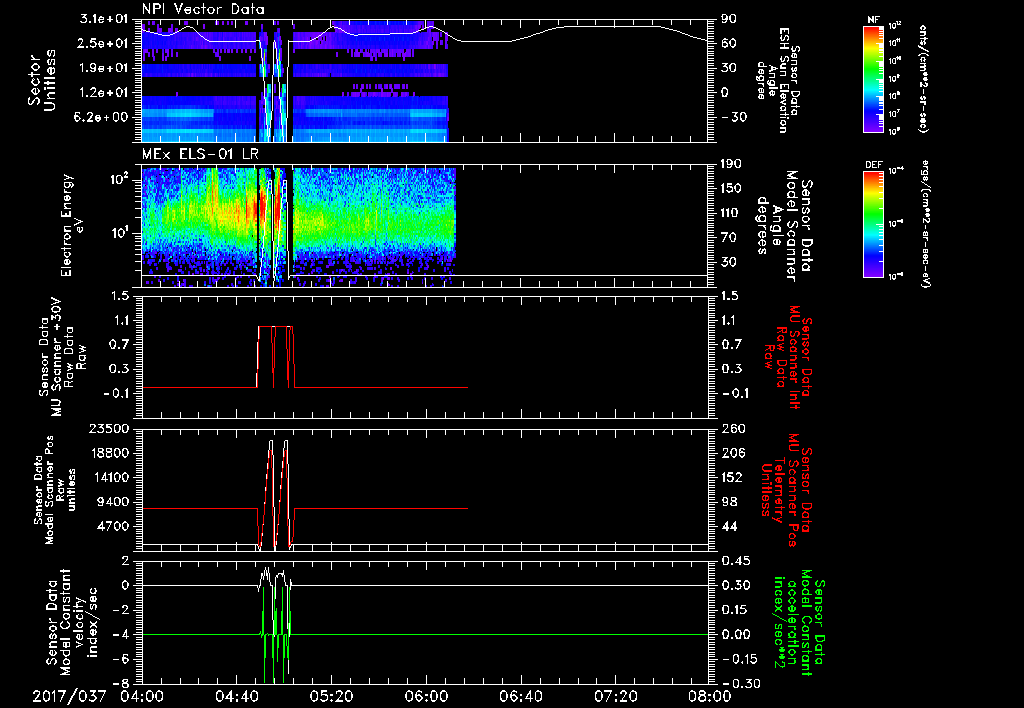The image size is (1024, 708).
Task: Click the red "MU Scanner Pos Telemetry" label
Action: pos(786,490)
